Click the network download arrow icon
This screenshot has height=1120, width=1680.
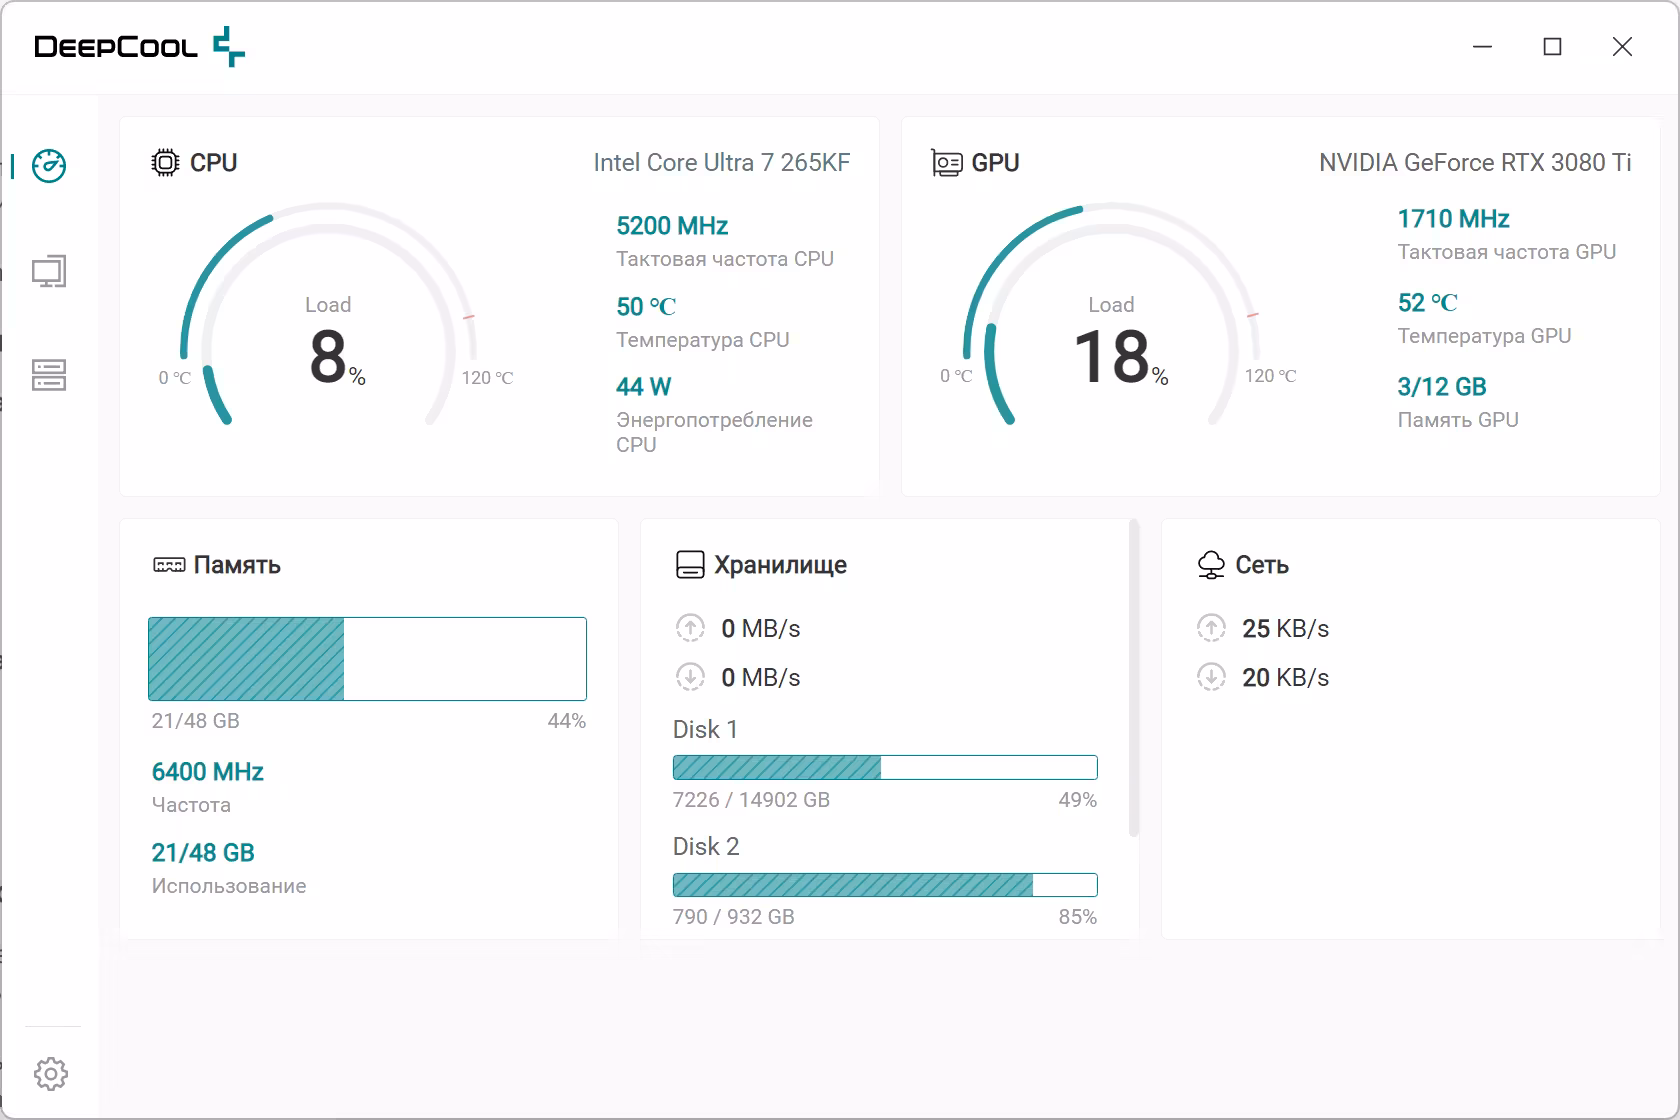(x=1211, y=677)
